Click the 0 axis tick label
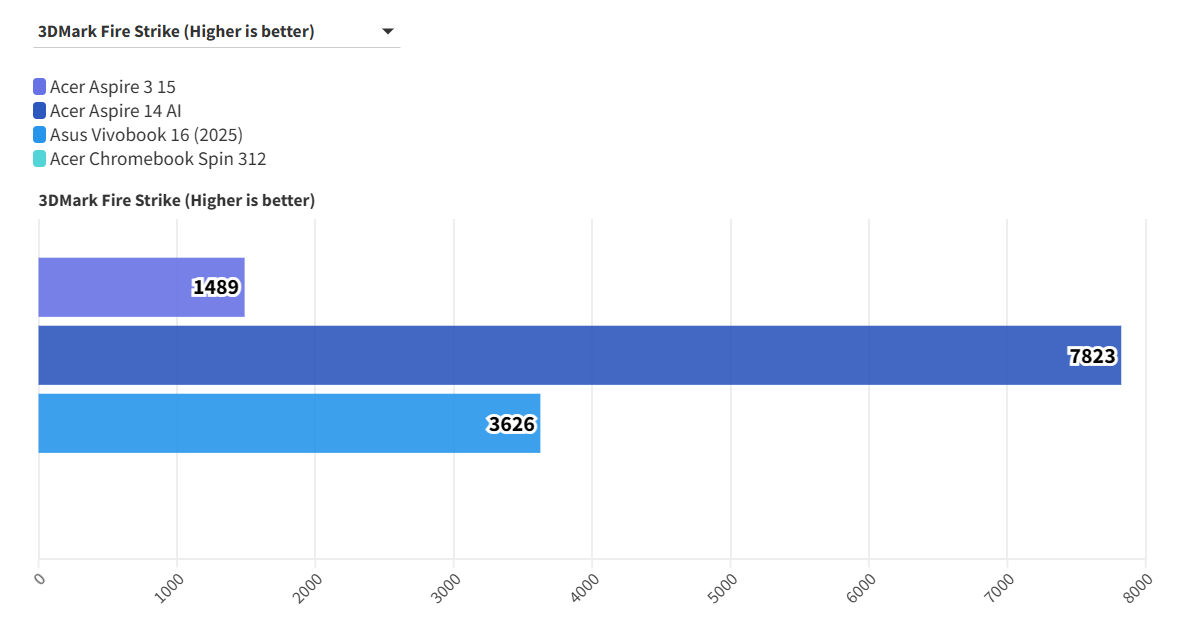Screen dimensions: 1177x623 click(x=39, y=578)
